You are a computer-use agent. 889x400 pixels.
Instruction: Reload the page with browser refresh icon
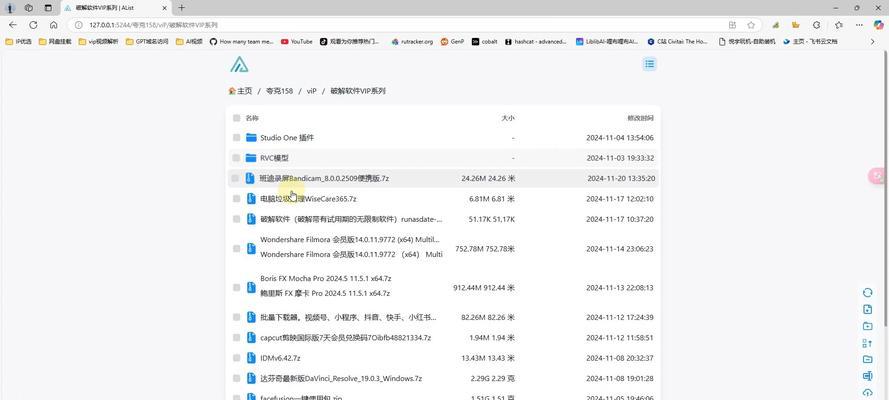point(33,25)
